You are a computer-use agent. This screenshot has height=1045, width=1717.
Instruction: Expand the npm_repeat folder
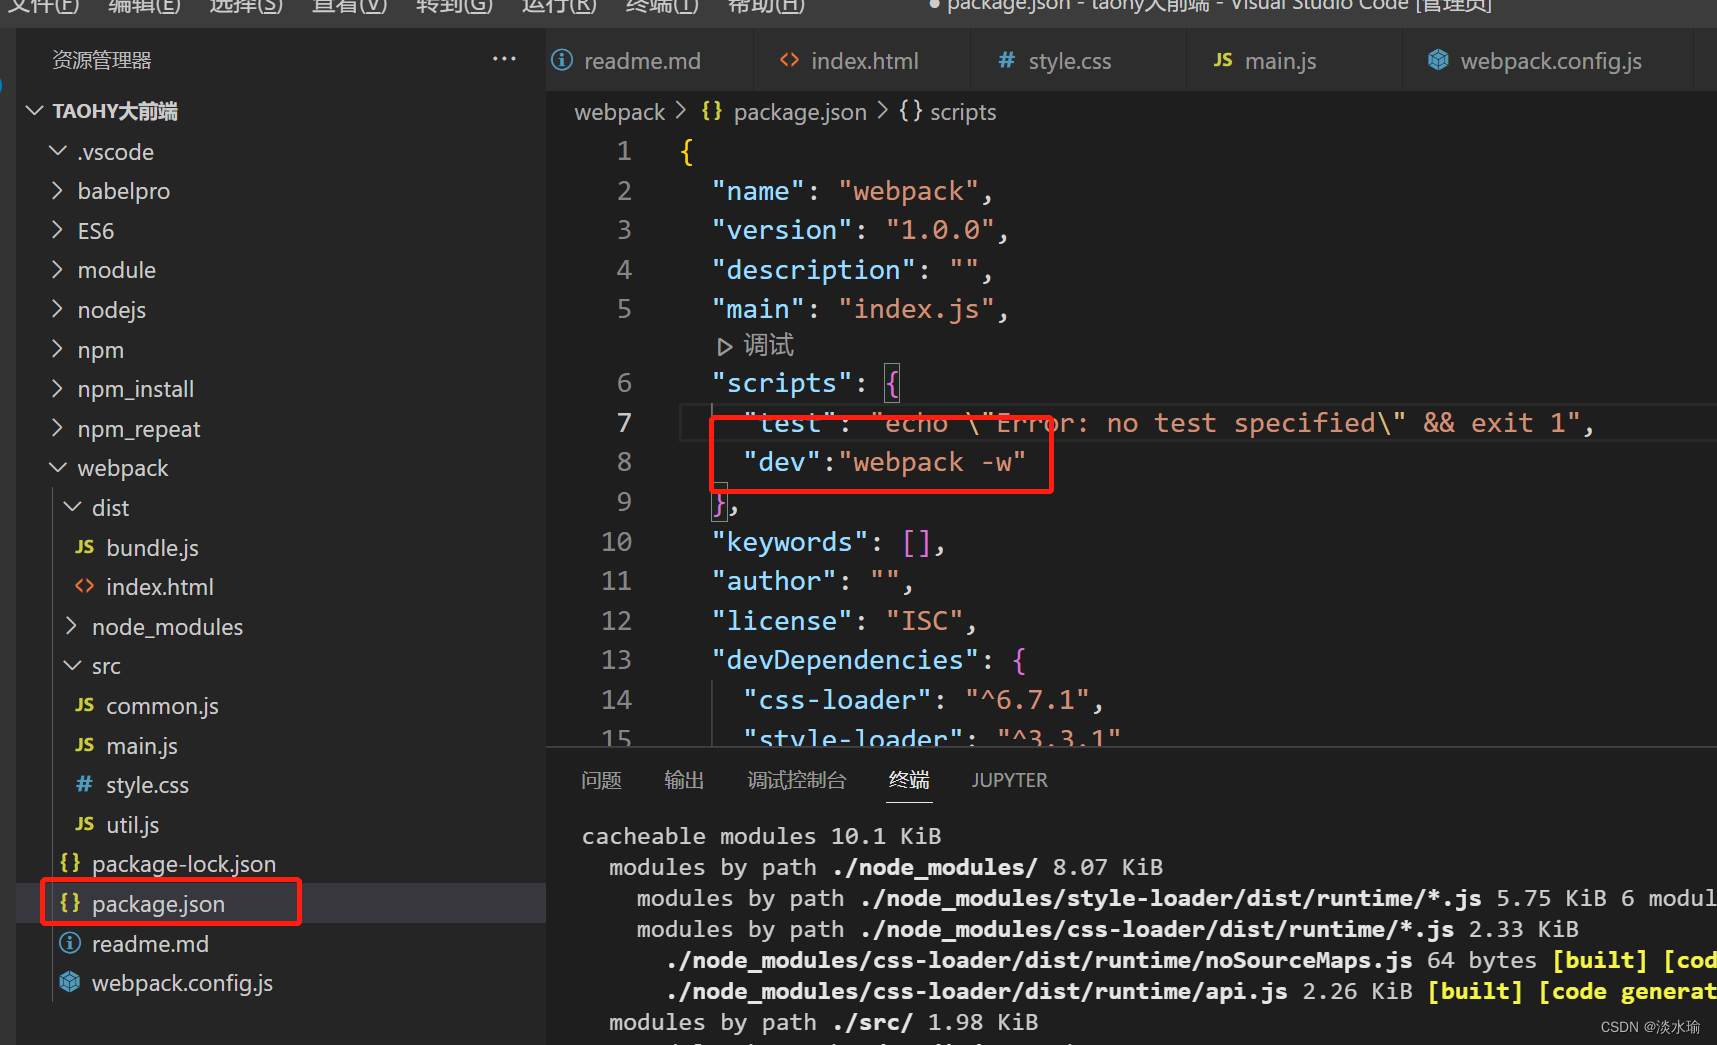point(58,428)
